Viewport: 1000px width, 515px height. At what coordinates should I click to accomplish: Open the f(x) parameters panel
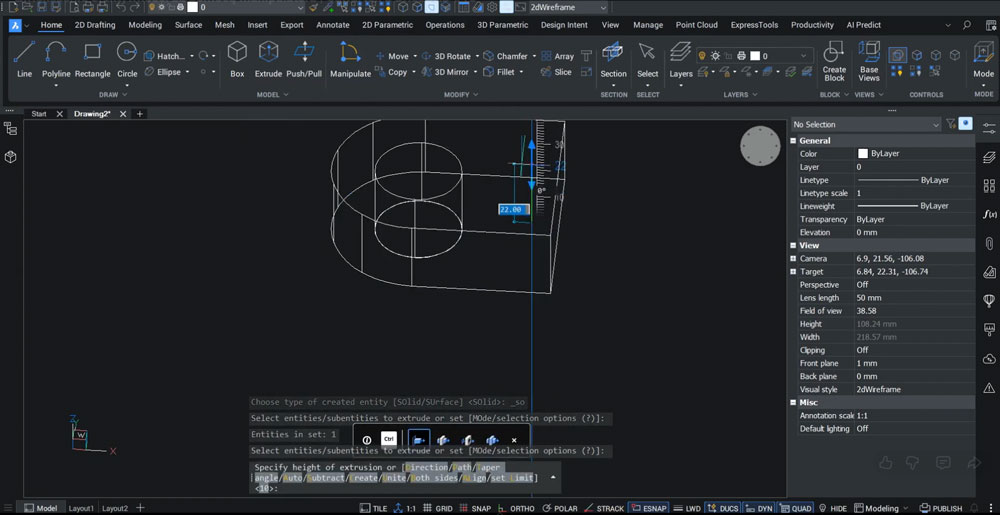coord(989,214)
